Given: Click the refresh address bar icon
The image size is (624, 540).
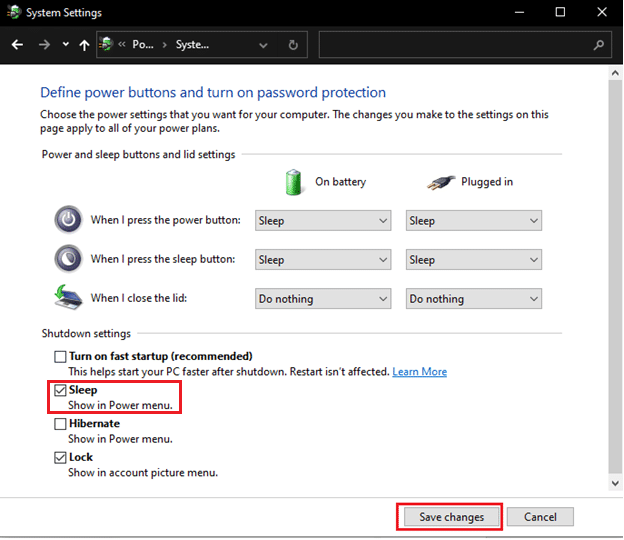Looking at the screenshot, I should [x=293, y=45].
